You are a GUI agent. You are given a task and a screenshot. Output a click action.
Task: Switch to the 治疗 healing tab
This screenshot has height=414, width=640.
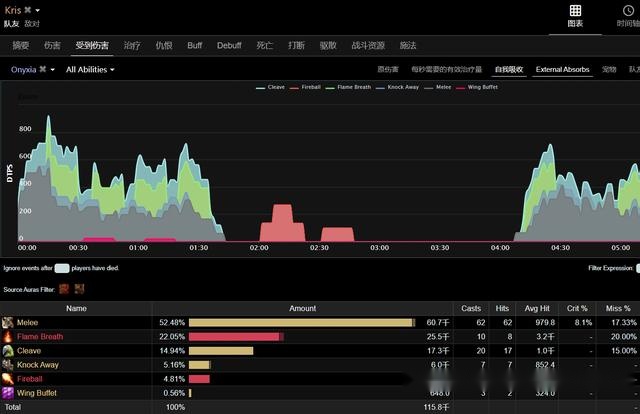coord(132,45)
